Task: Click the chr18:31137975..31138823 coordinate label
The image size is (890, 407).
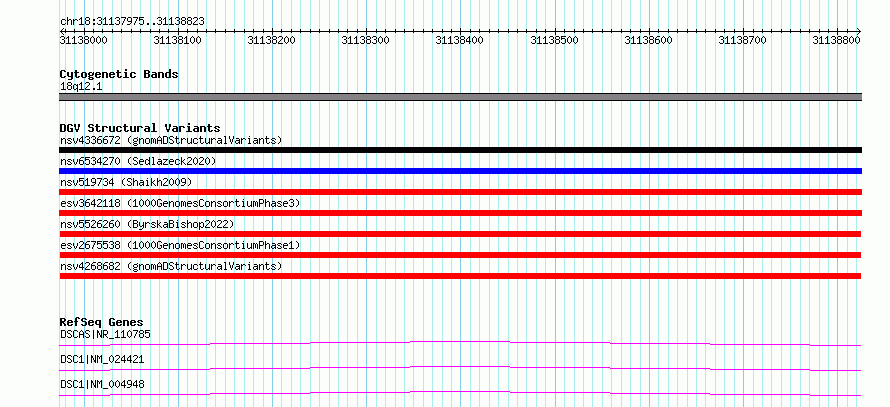Action: point(132,22)
